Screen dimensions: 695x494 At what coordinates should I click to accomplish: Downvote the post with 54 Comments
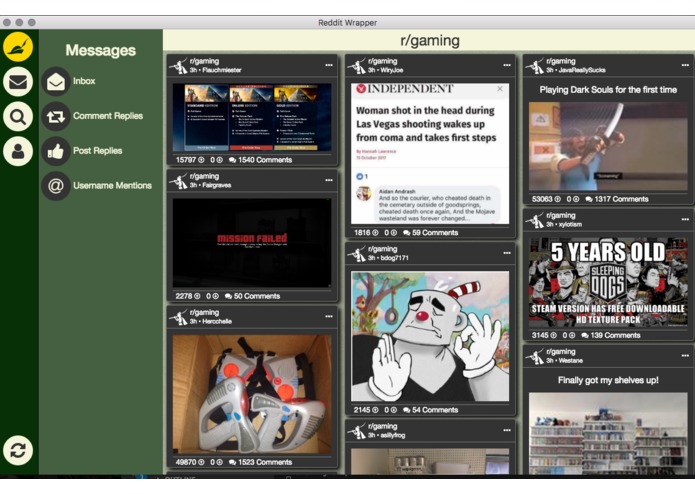coord(394,410)
